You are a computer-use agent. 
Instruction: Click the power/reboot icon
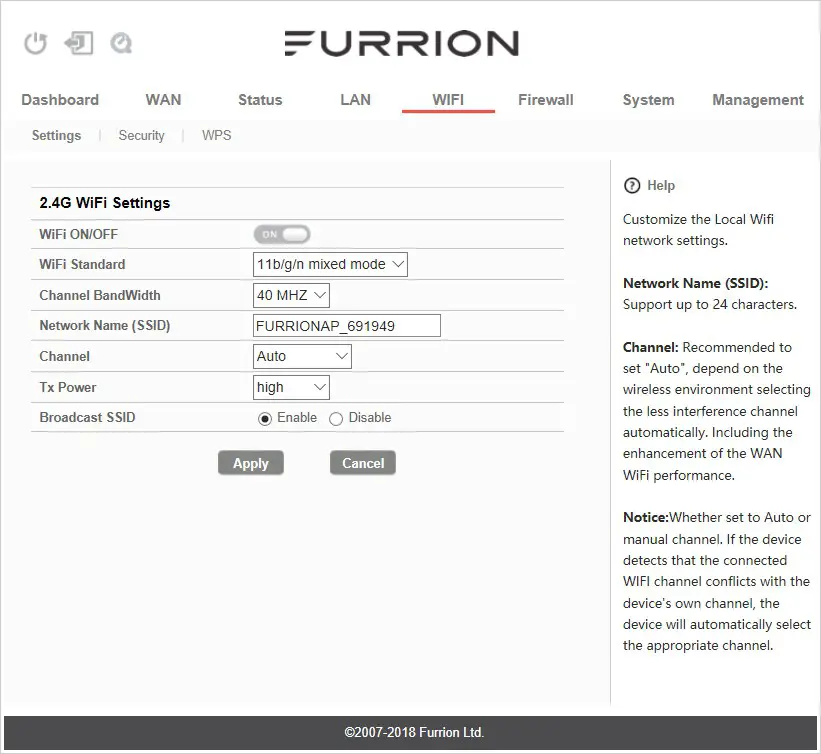click(x=33, y=43)
